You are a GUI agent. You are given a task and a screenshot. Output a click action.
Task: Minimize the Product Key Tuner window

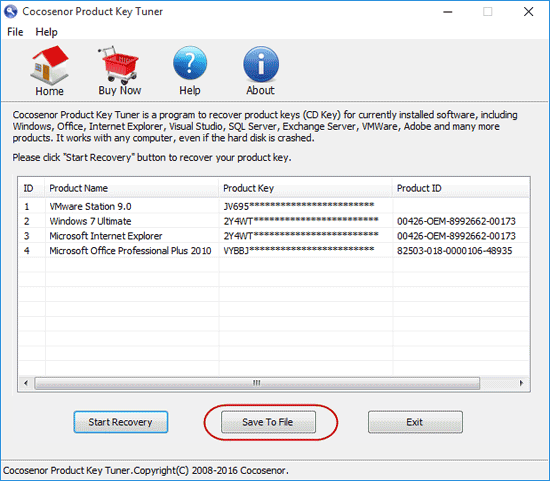pyautogui.click(x=448, y=12)
